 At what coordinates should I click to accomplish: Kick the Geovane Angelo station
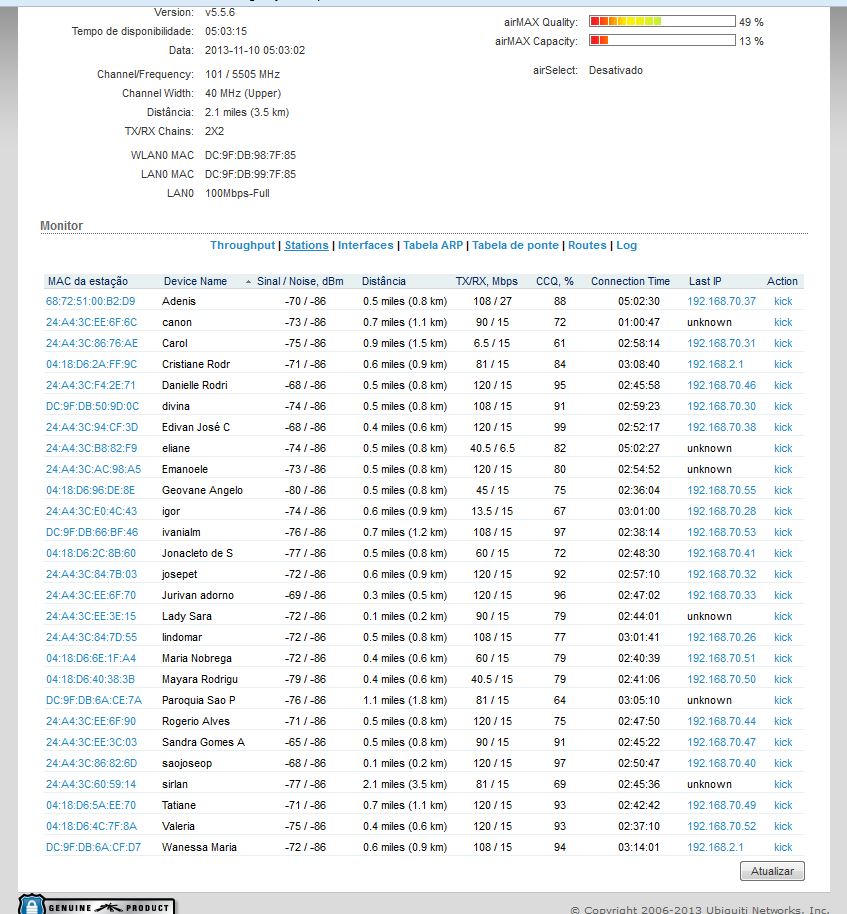coord(783,490)
